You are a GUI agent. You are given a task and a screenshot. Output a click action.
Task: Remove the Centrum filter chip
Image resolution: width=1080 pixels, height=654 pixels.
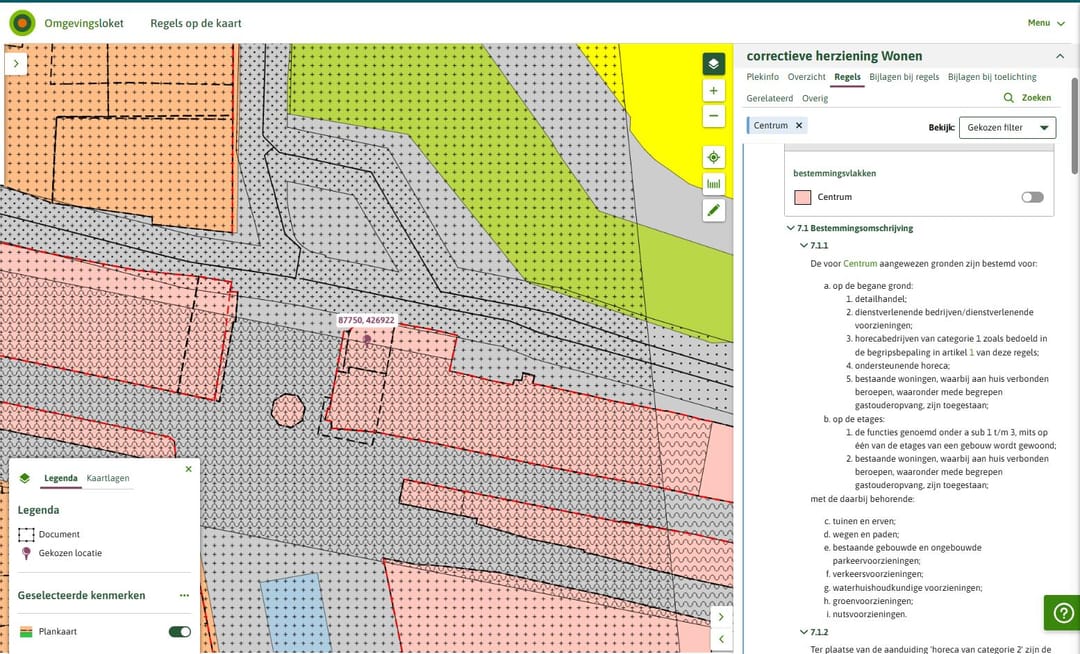tap(799, 125)
